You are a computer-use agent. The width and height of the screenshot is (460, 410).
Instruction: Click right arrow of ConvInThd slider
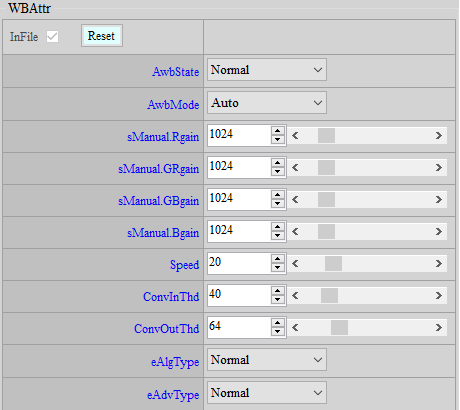click(x=439, y=296)
